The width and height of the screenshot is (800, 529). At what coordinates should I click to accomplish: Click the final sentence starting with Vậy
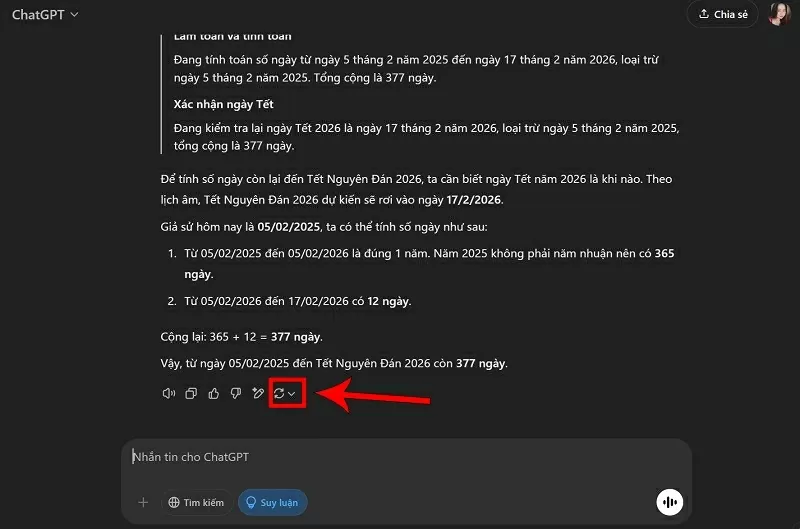click(x=334, y=363)
